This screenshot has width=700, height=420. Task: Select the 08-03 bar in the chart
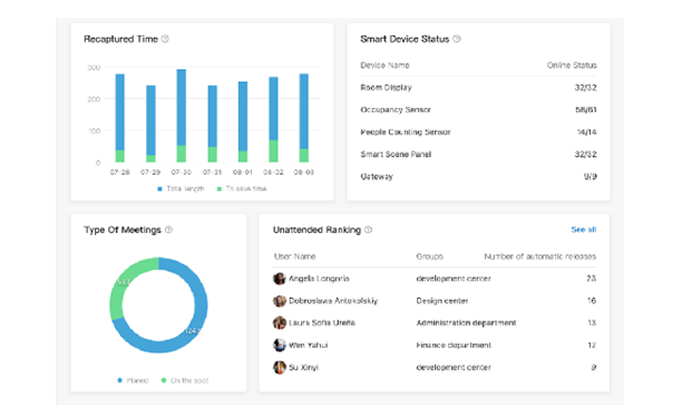[x=304, y=118]
